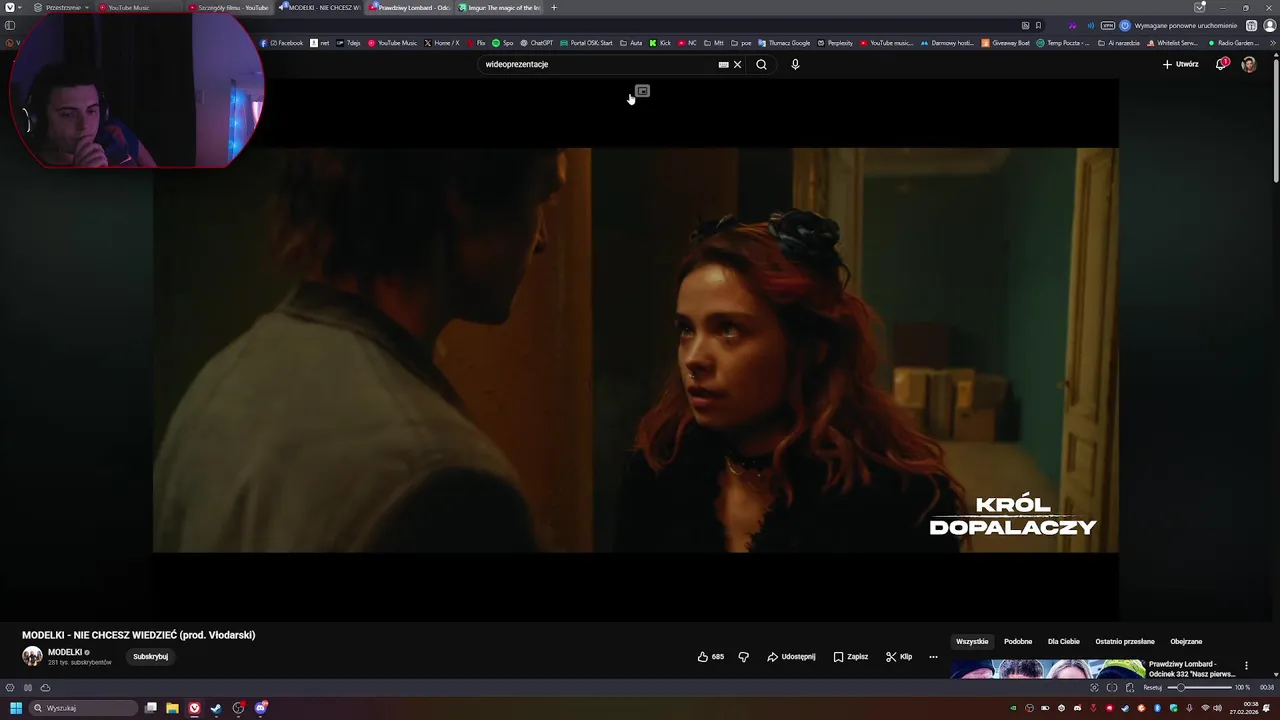1280x720 pixels.
Task: Click the Resetuj zoom button in status bar
Action: pos(1153,688)
